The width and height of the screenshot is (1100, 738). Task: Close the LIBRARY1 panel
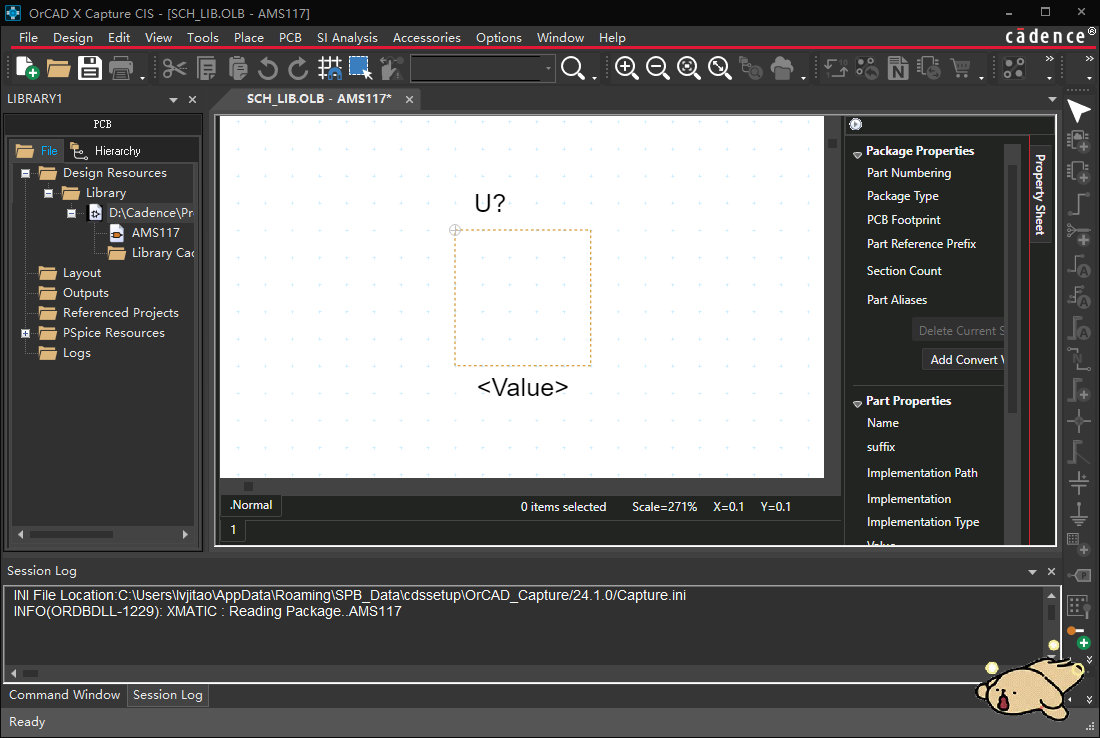tap(192, 100)
